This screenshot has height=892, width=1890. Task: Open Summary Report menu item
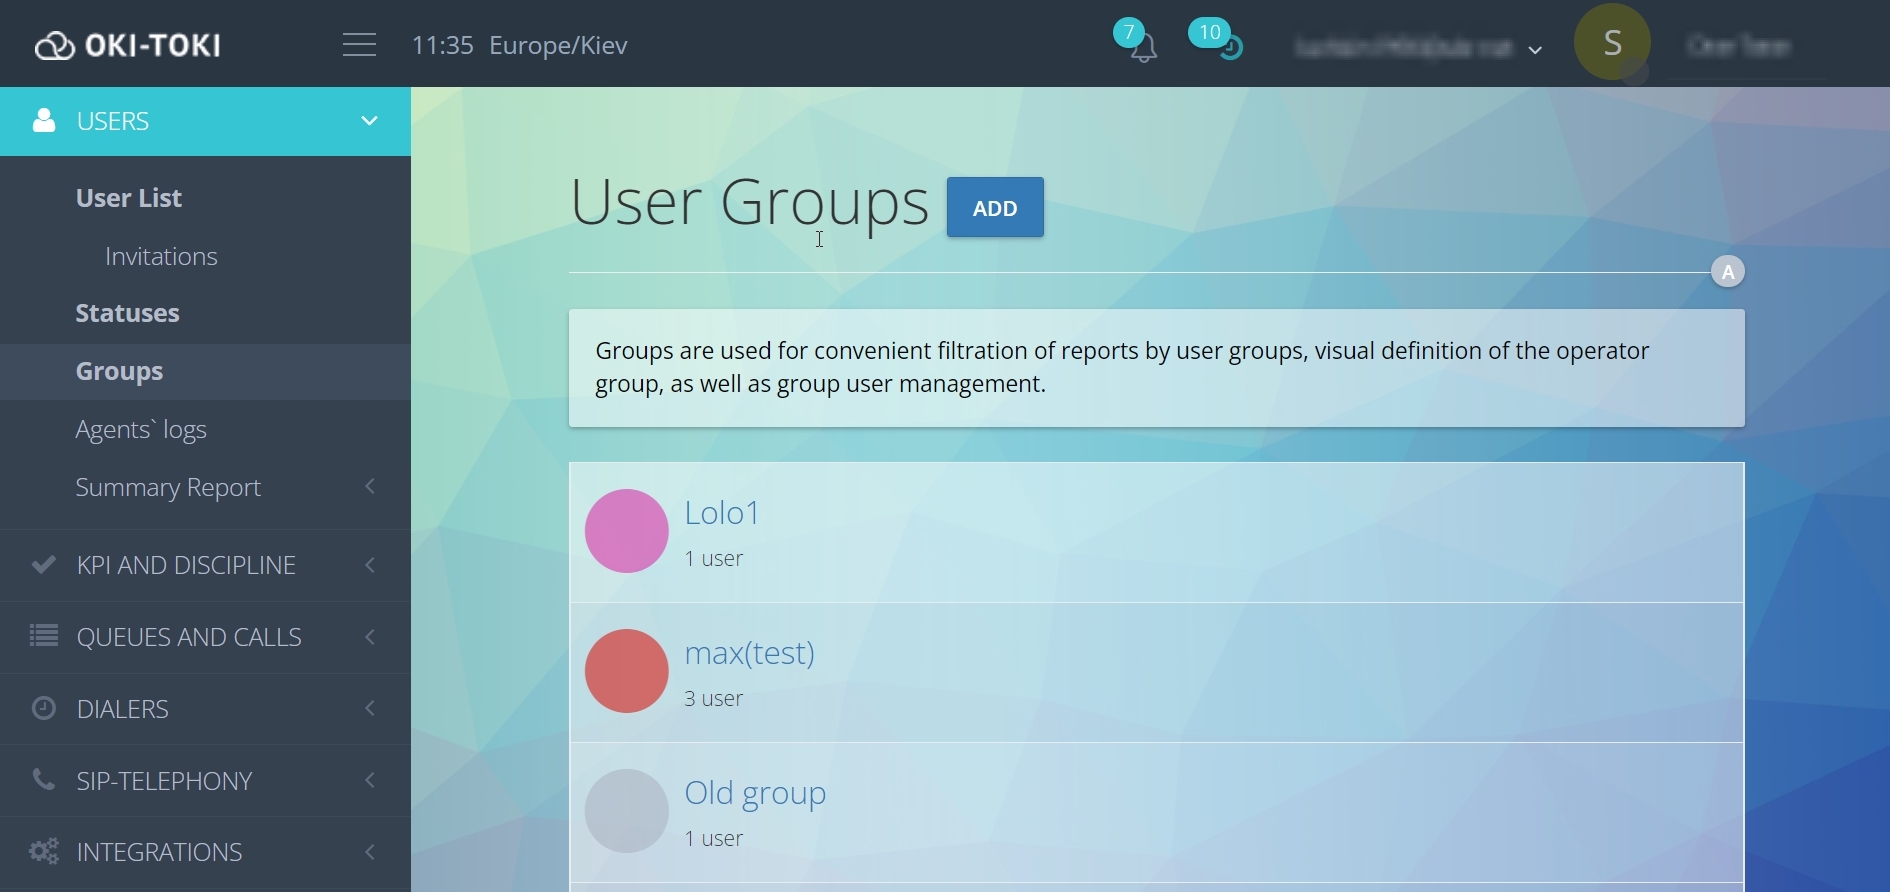168,487
